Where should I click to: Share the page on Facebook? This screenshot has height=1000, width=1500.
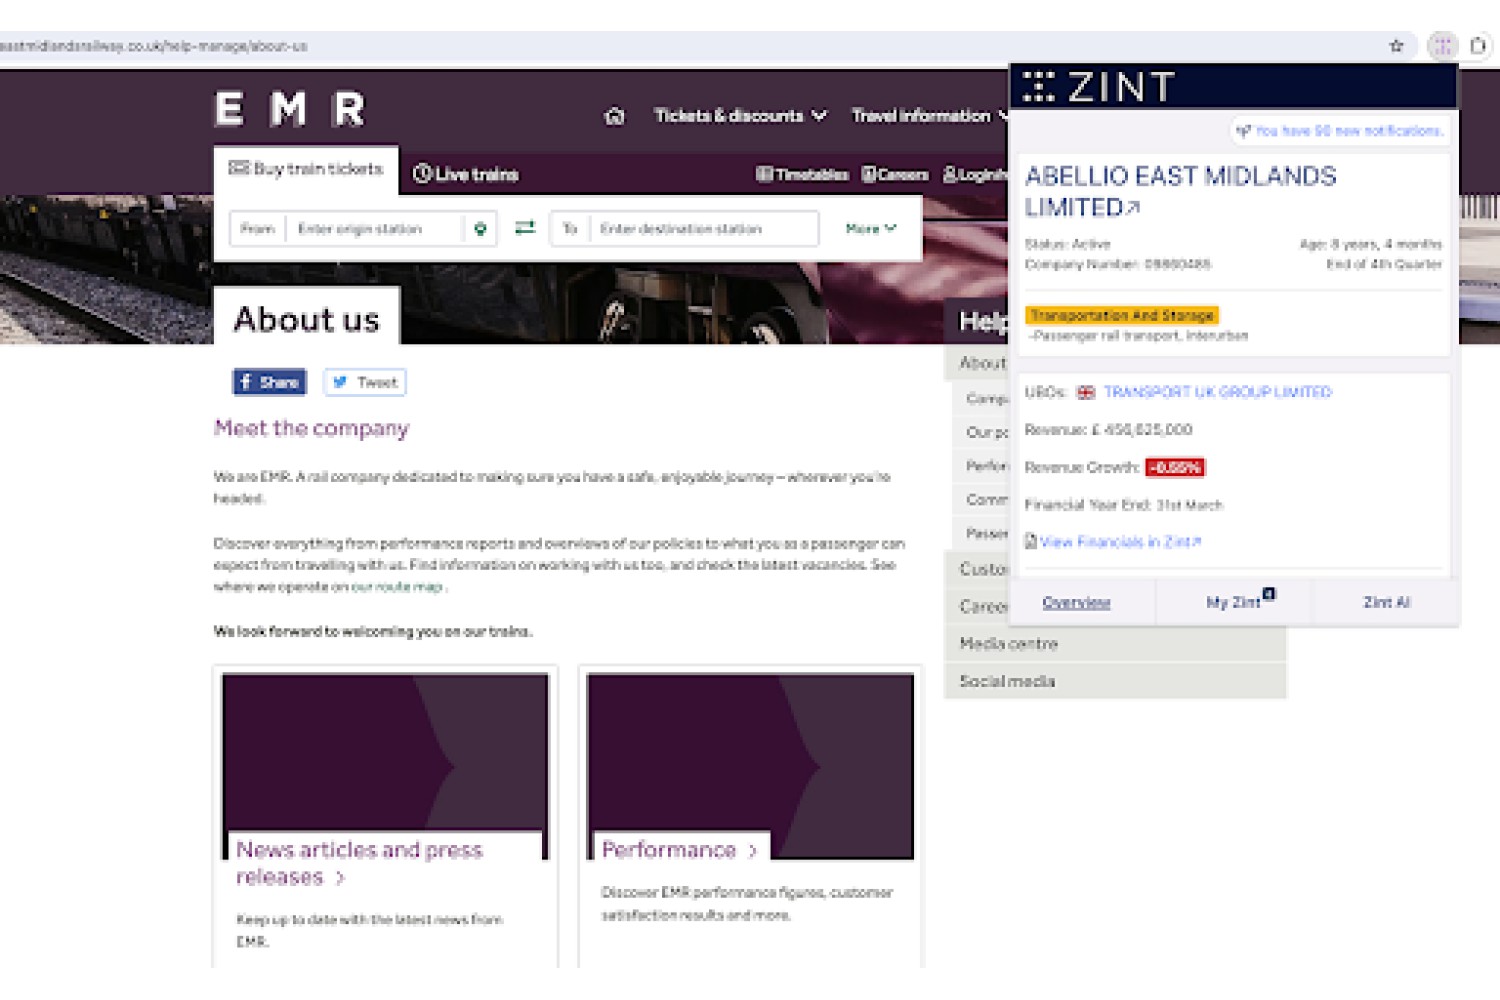(270, 382)
